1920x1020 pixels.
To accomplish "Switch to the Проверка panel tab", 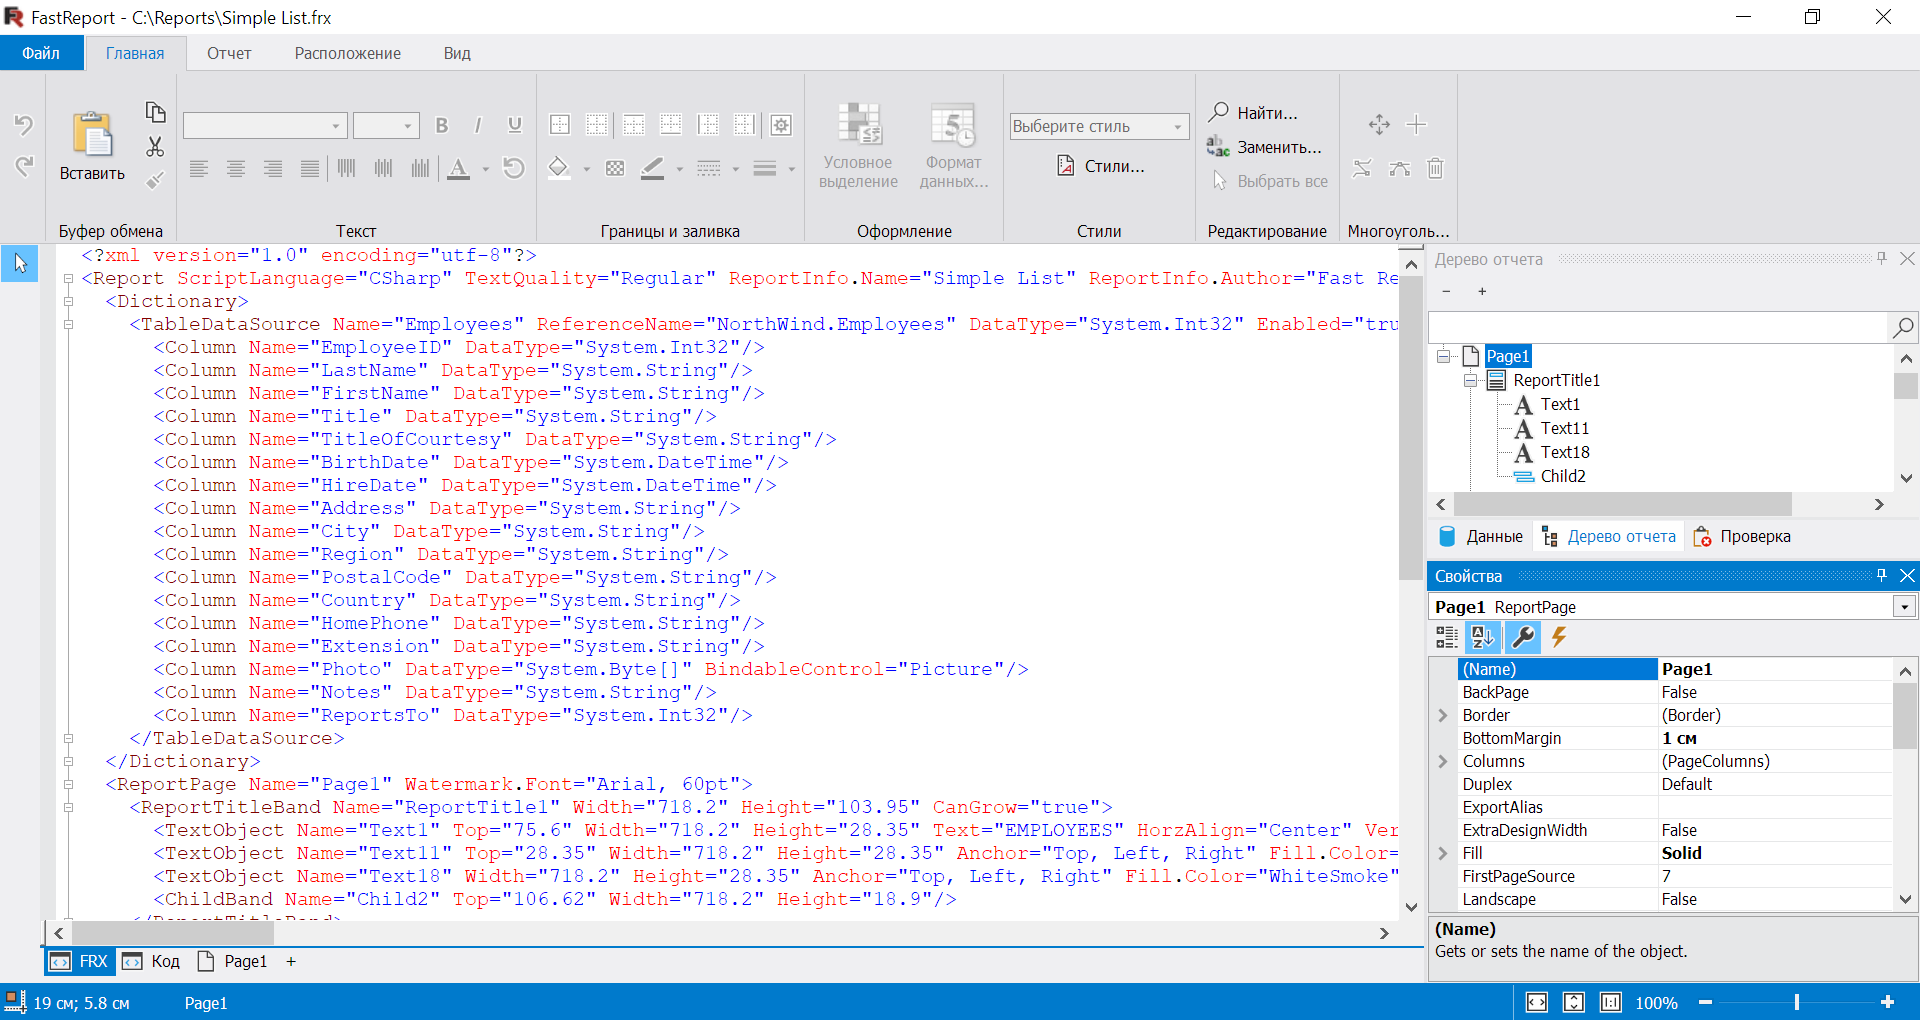I will (1742, 536).
